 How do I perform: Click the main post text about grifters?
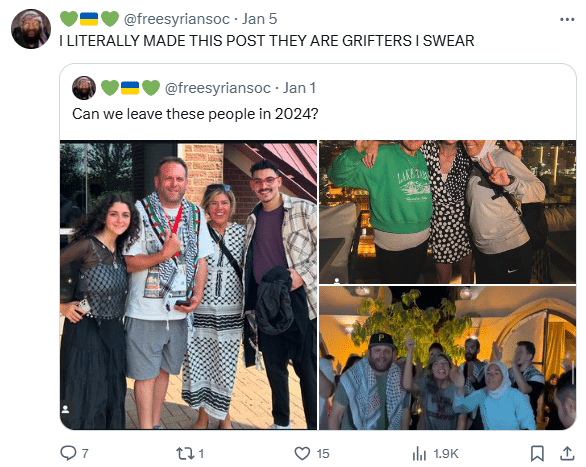pos(267,41)
